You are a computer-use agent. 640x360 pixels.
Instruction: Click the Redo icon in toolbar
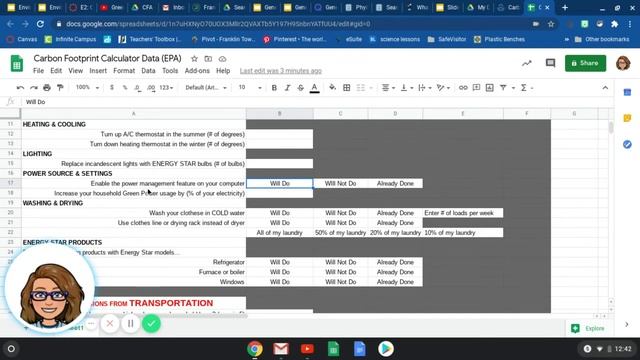33,88
